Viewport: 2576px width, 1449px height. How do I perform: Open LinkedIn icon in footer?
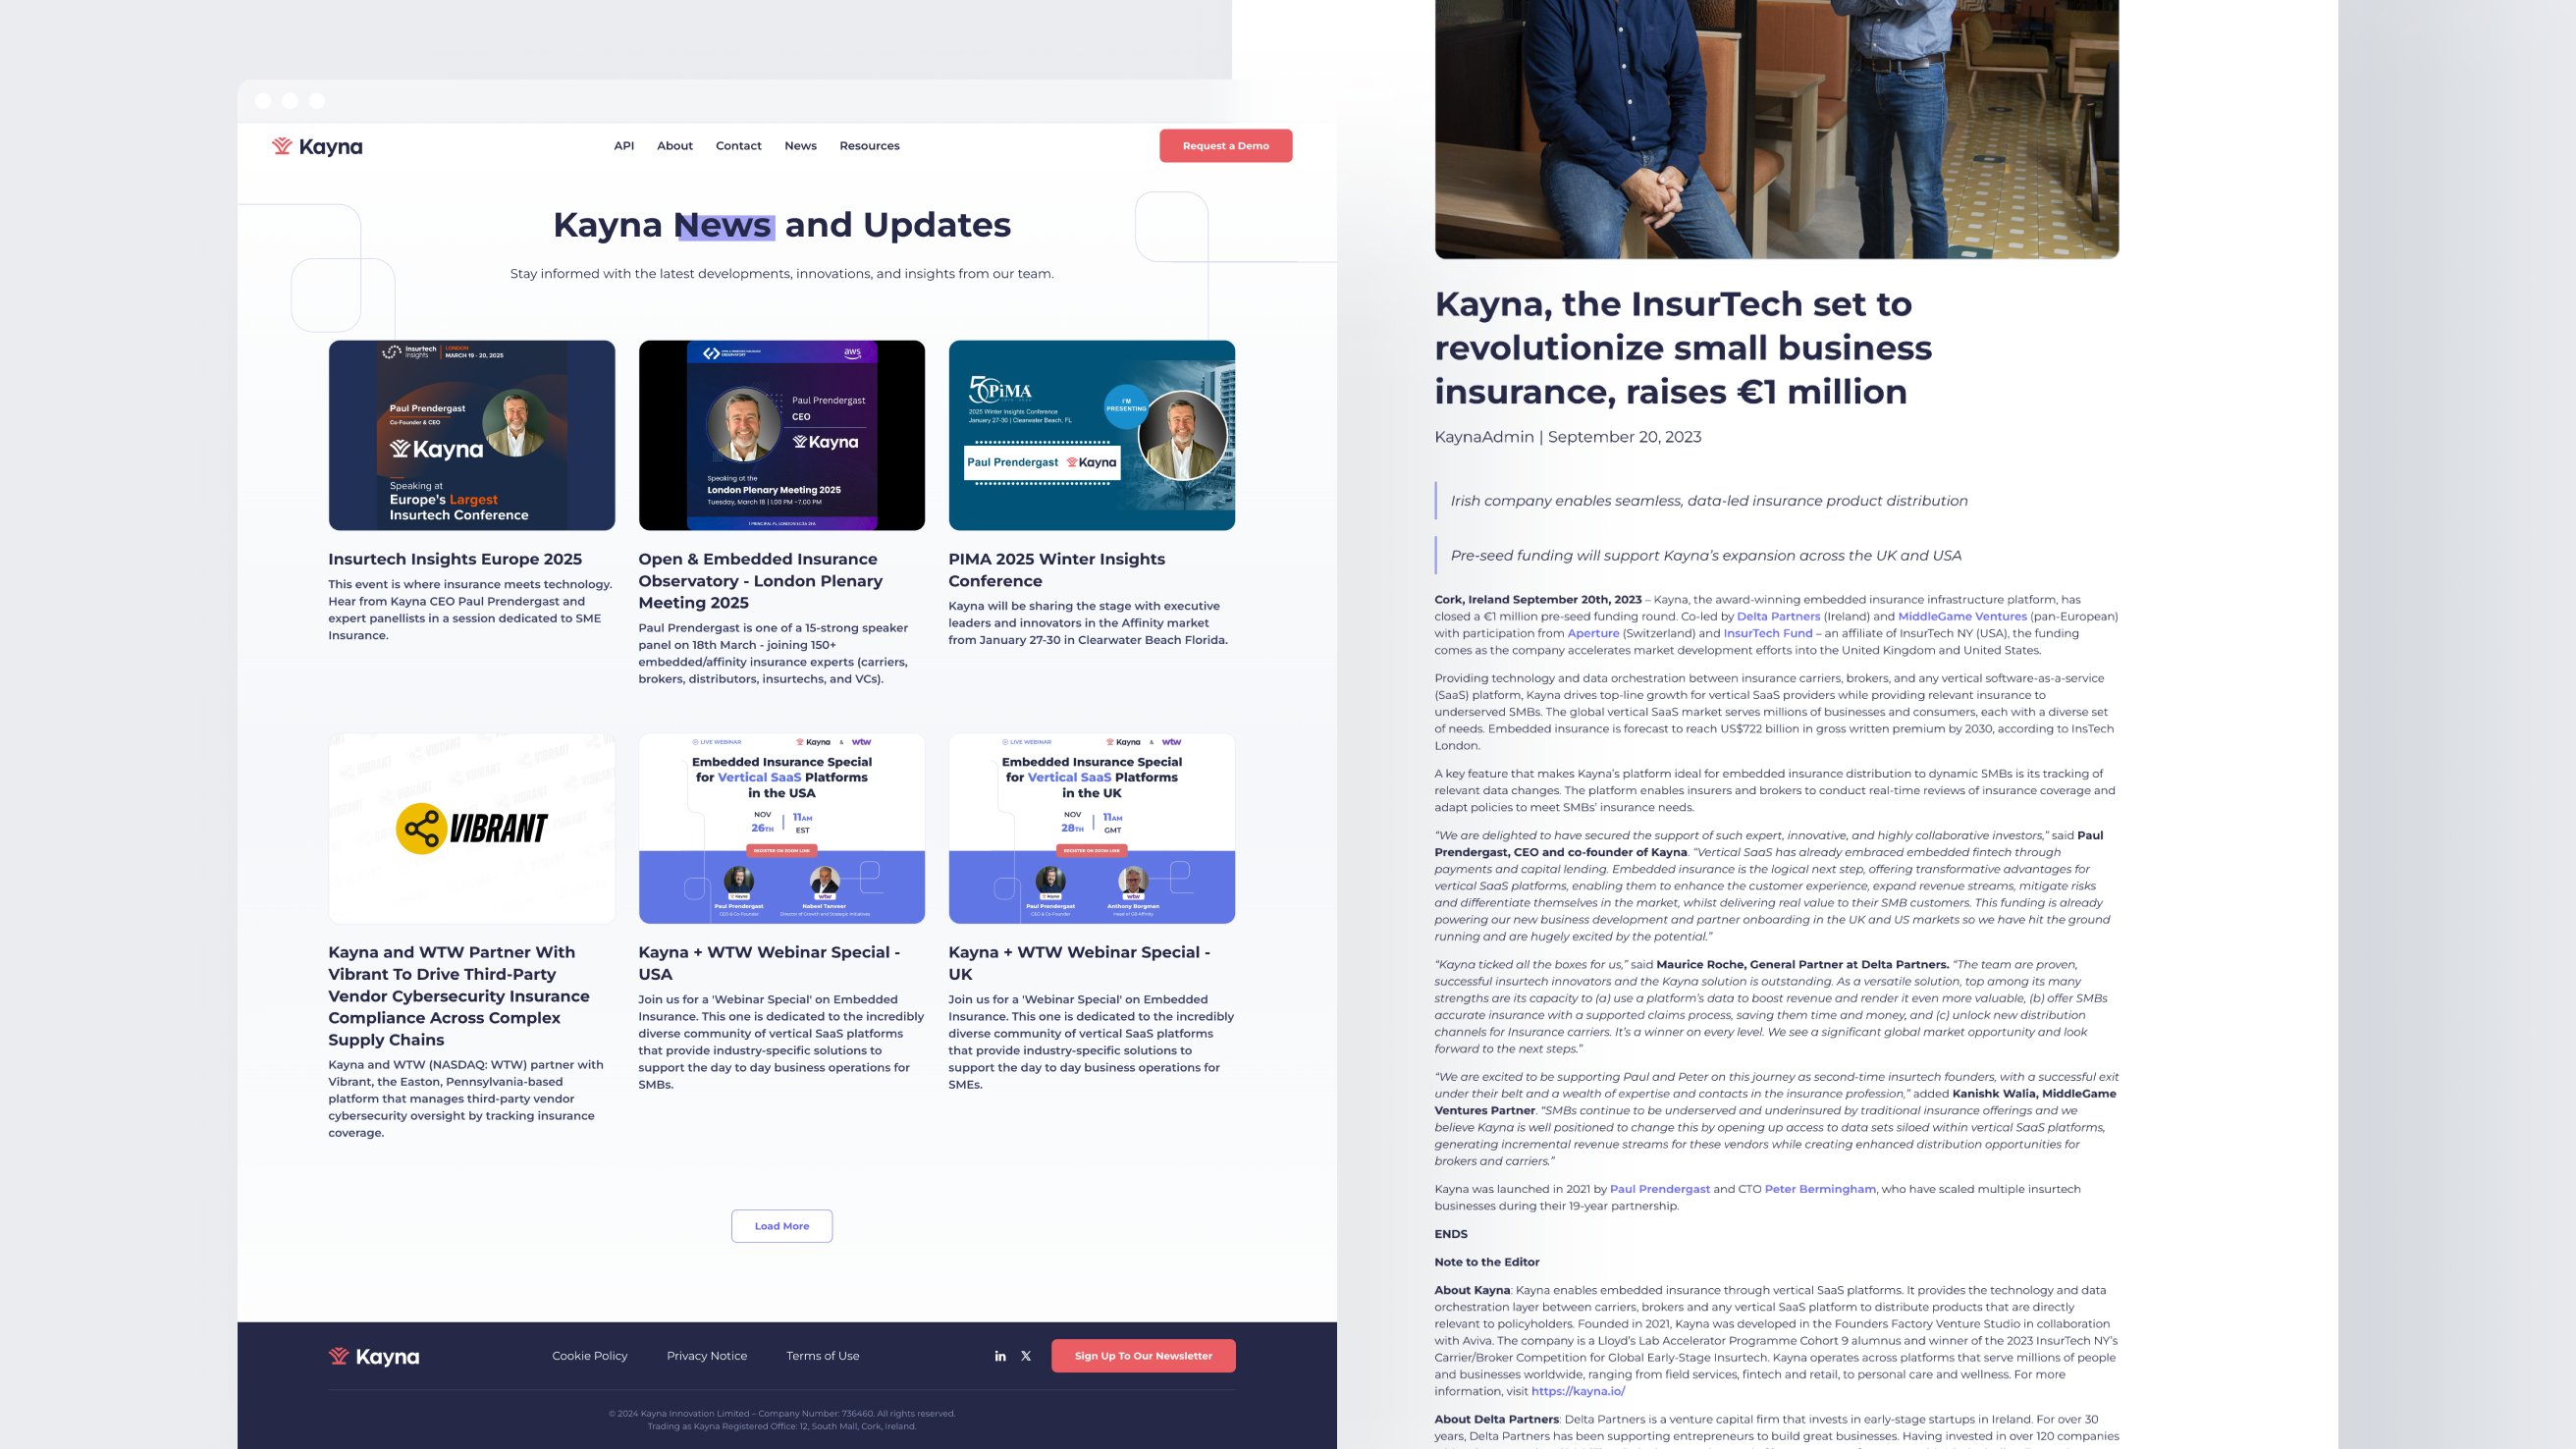(1000, 1356)
